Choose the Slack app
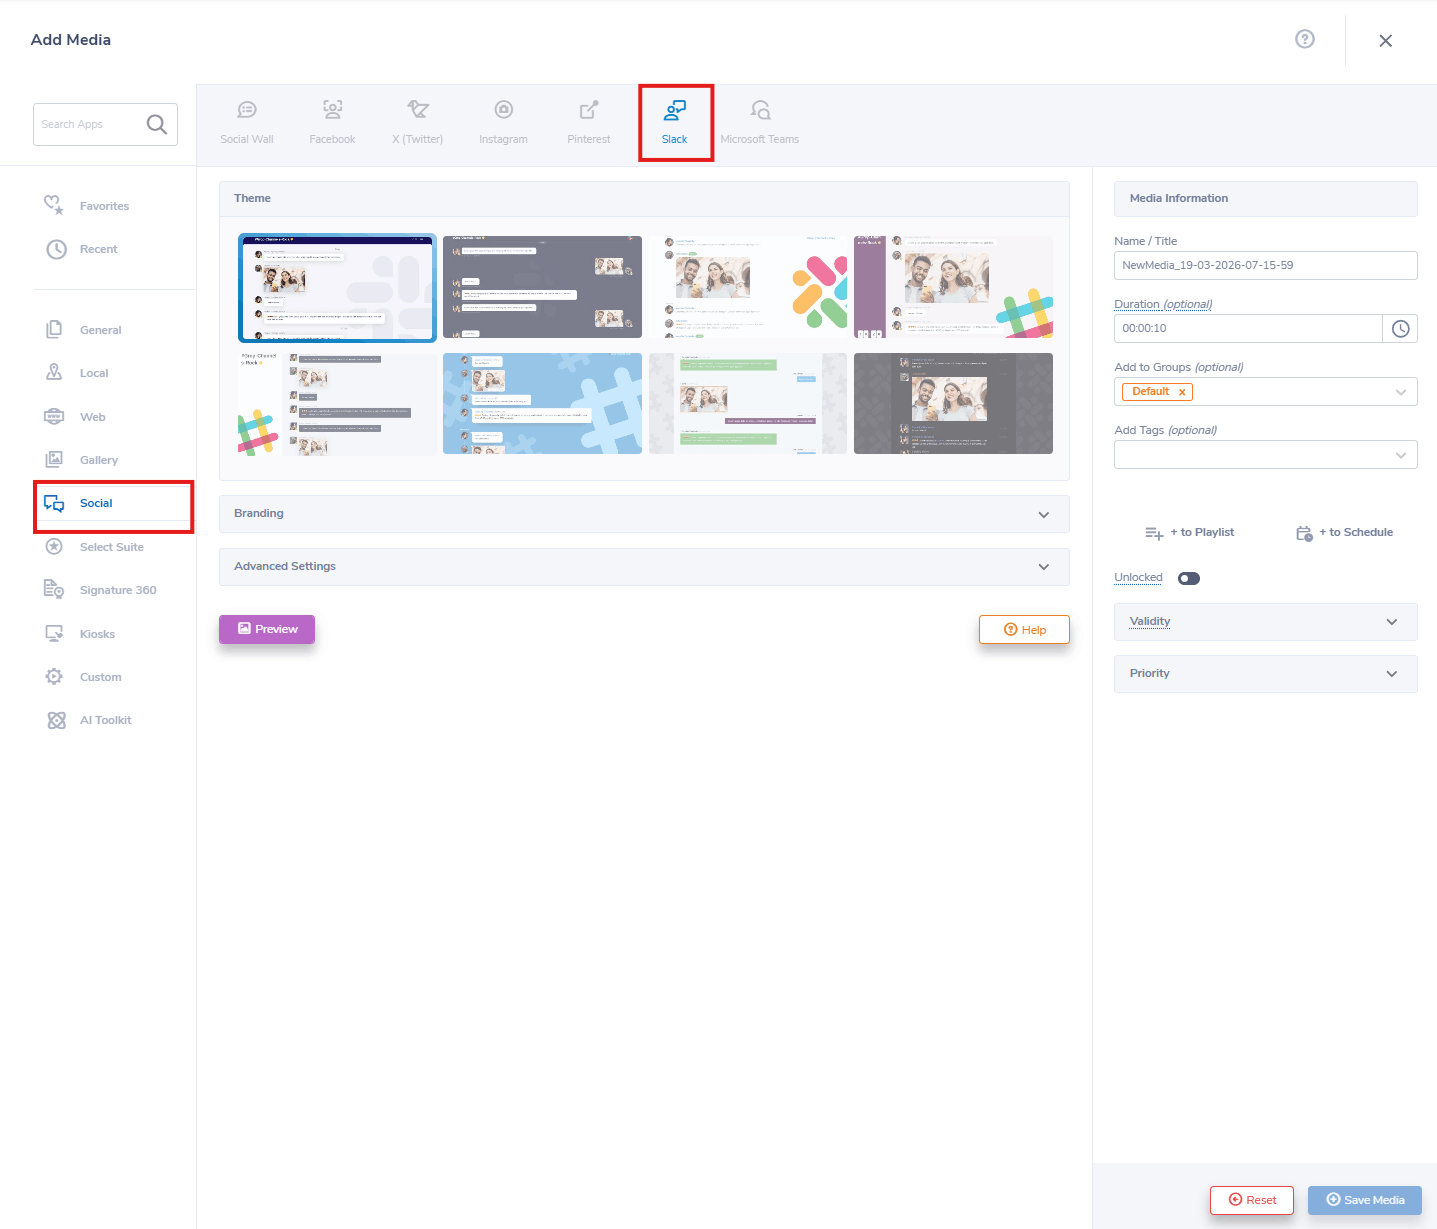 coord(675,122)
